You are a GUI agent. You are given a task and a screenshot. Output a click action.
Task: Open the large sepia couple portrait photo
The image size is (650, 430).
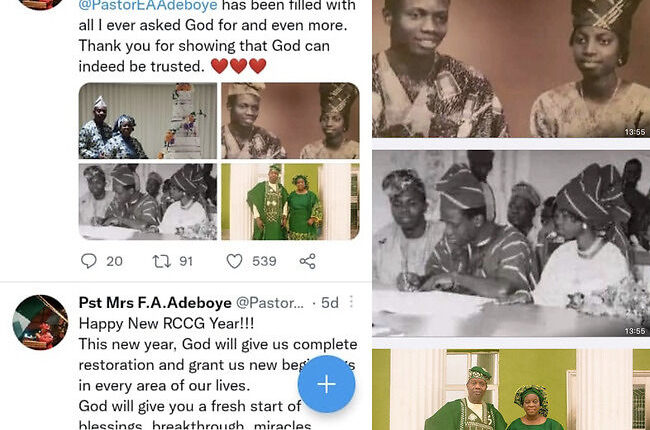[511, 68]
